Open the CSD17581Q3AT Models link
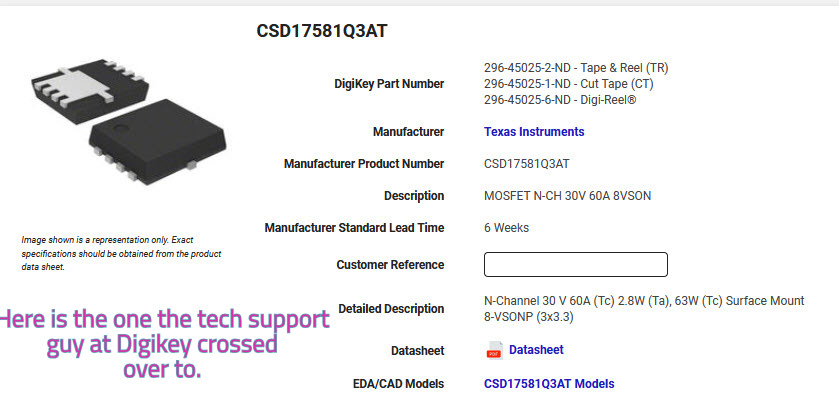The height and width of the screenshot is (413, 839). click(549, 384)
